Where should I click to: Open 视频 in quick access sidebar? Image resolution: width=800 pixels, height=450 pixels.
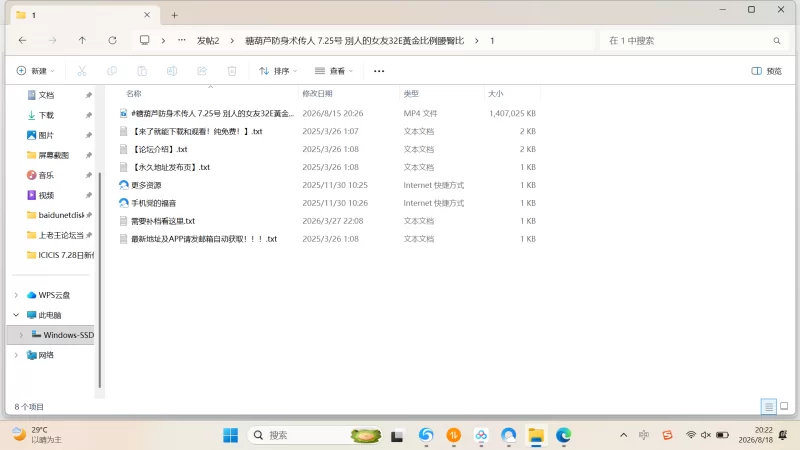point(46,195)
